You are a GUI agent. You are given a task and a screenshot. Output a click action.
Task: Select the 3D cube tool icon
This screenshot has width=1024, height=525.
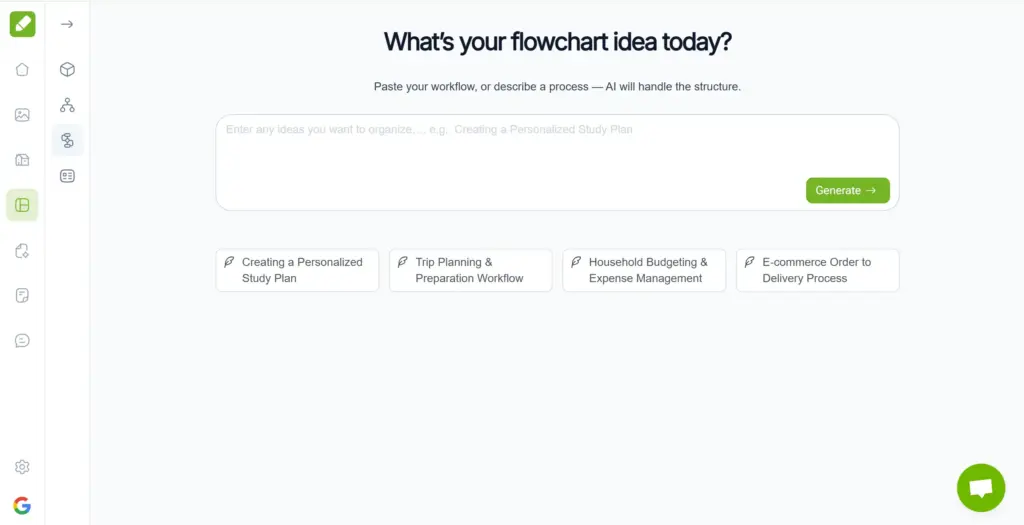(67, 70)
